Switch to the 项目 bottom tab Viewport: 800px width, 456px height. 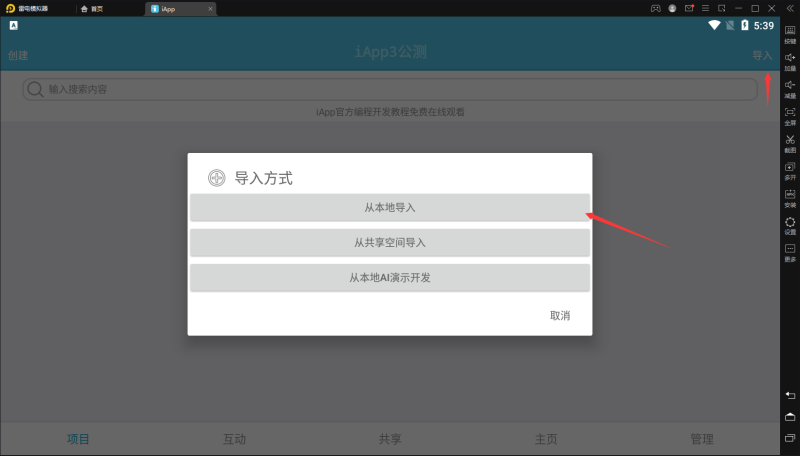coord(78,439)
